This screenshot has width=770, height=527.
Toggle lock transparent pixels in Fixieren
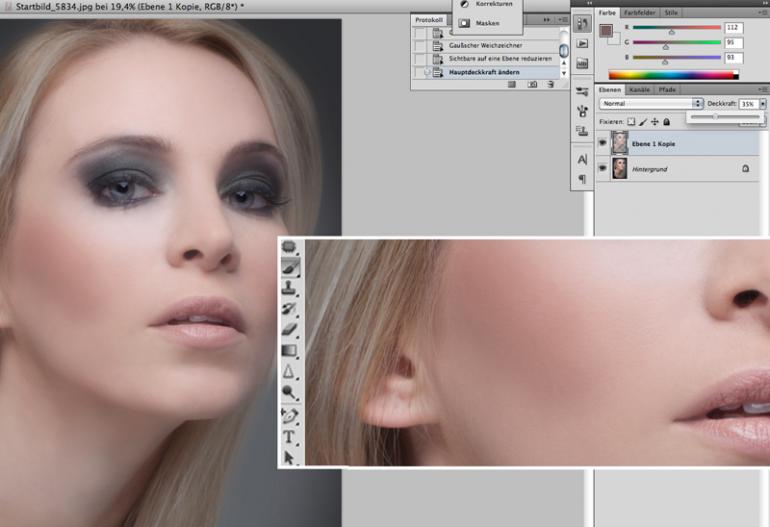click(x=631, y=121)
